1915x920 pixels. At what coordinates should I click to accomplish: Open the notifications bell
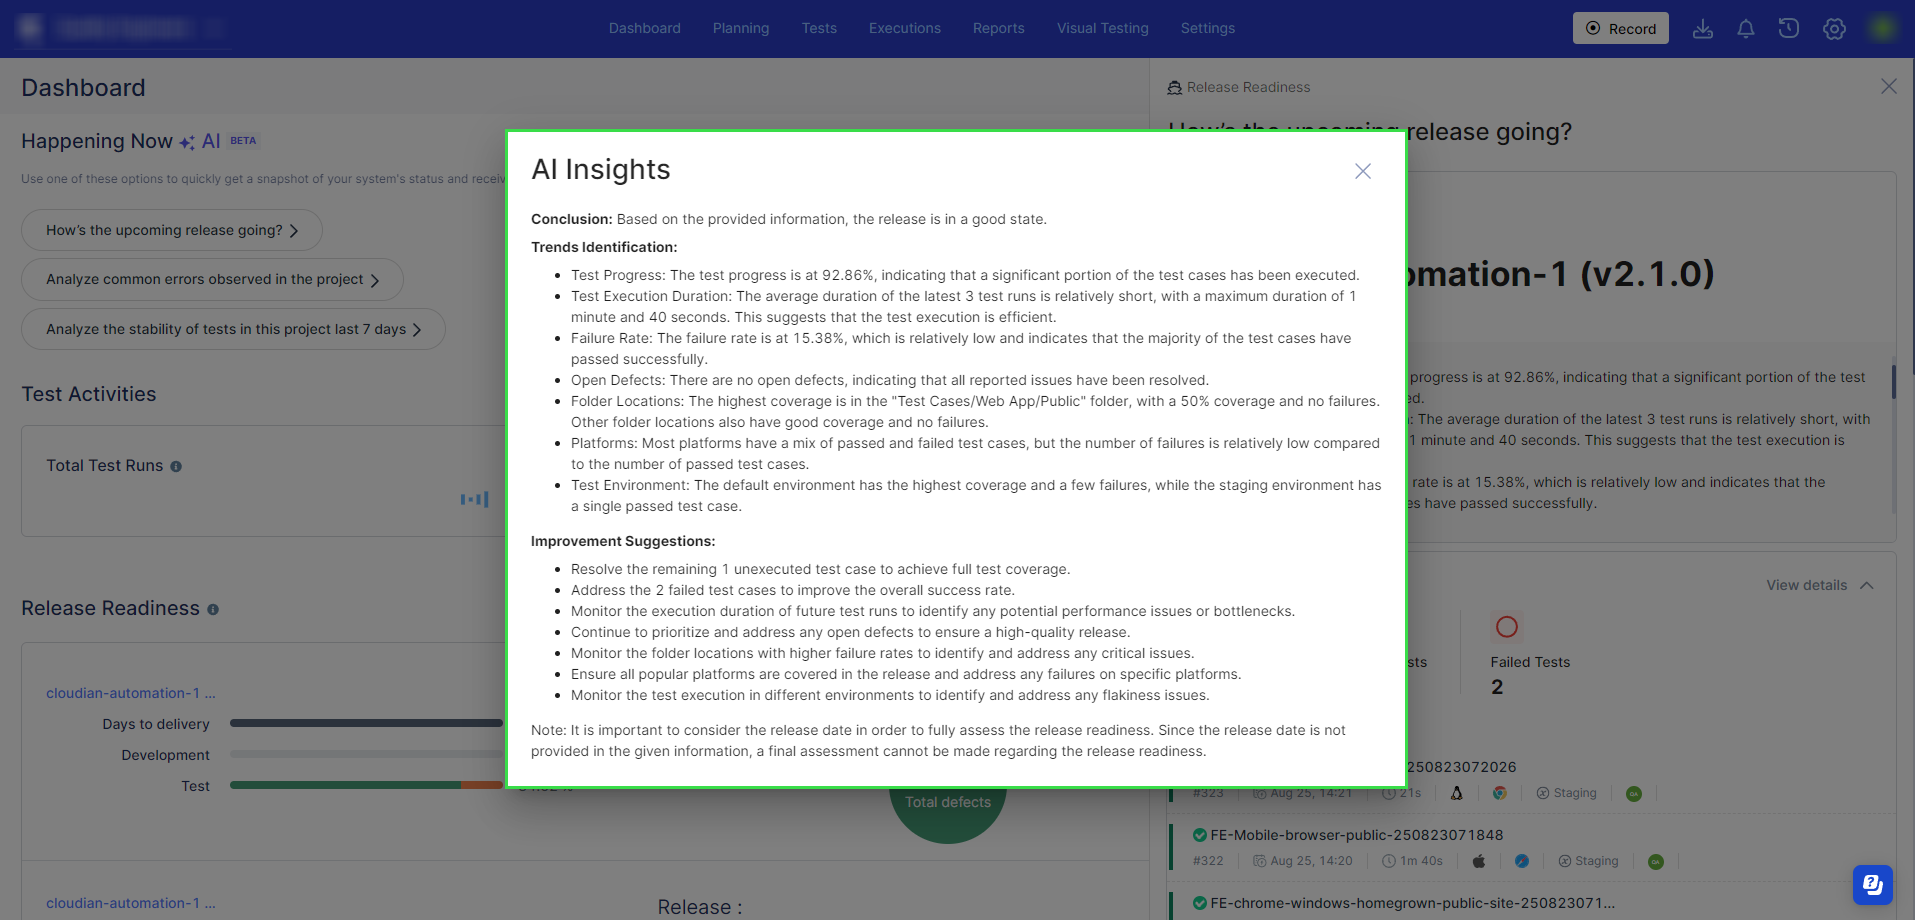tap(1745, 29)
